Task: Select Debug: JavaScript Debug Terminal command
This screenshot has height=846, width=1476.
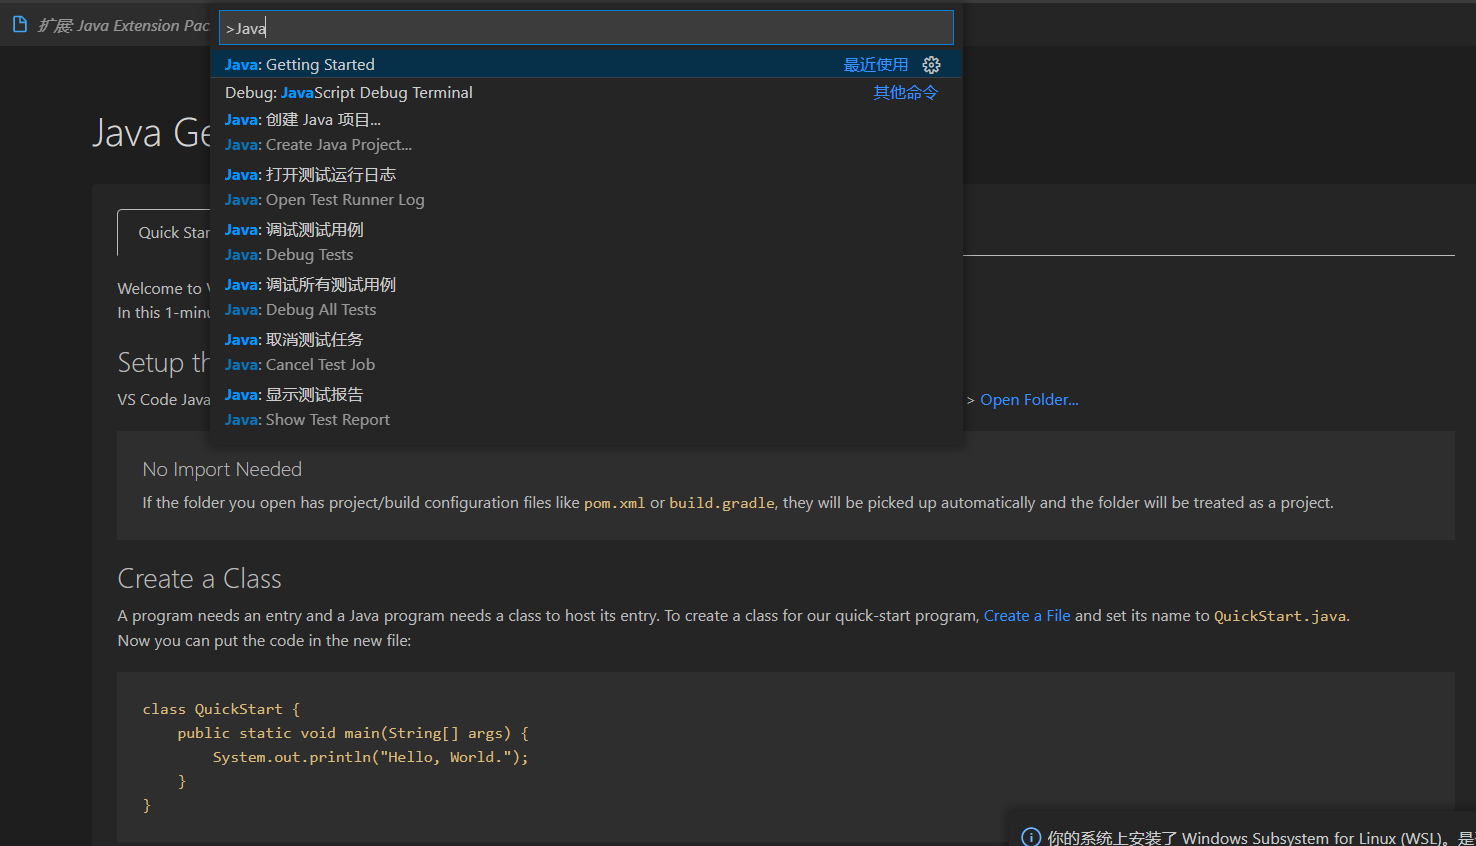Action: click(x=586, y=93)
